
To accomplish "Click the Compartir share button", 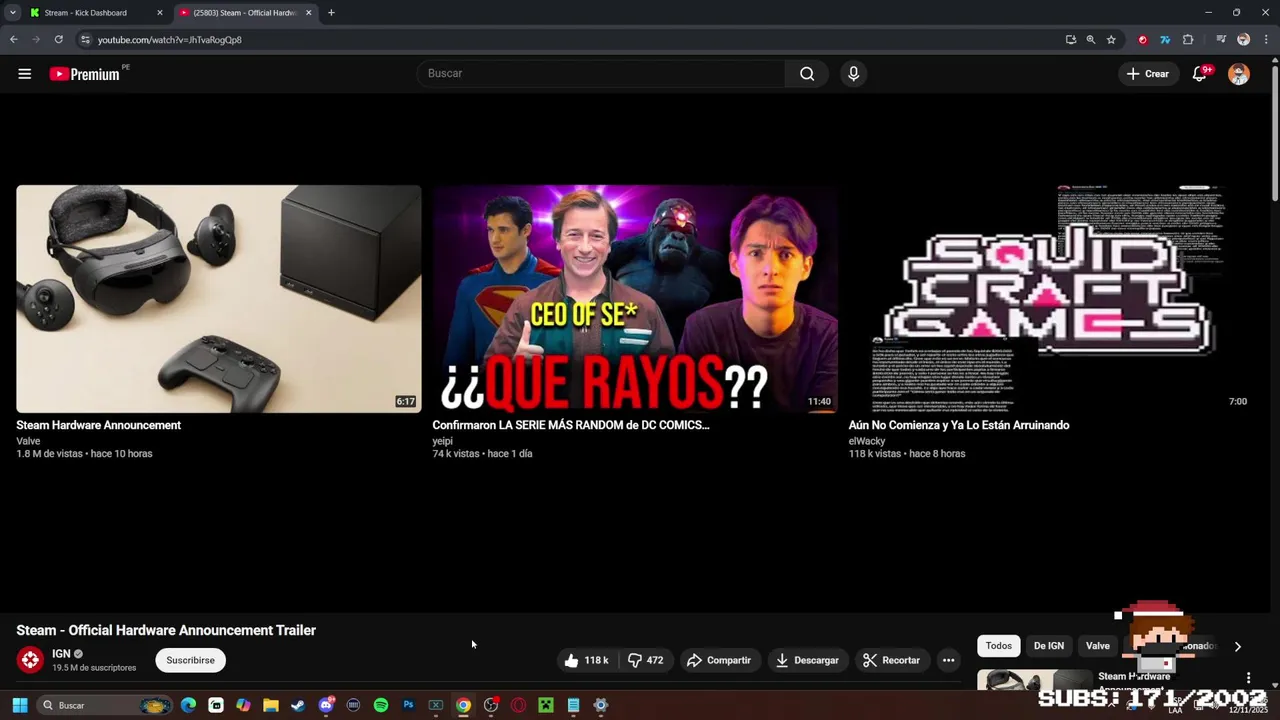I will point(719,660).
